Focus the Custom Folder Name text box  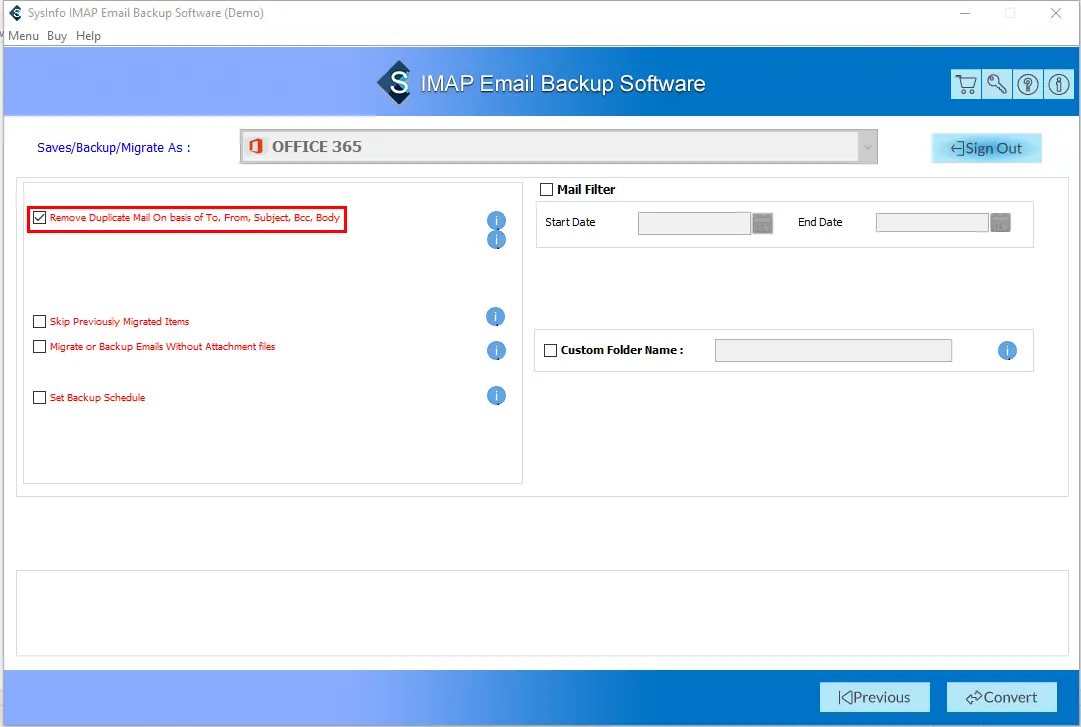(x=834, y=350)
